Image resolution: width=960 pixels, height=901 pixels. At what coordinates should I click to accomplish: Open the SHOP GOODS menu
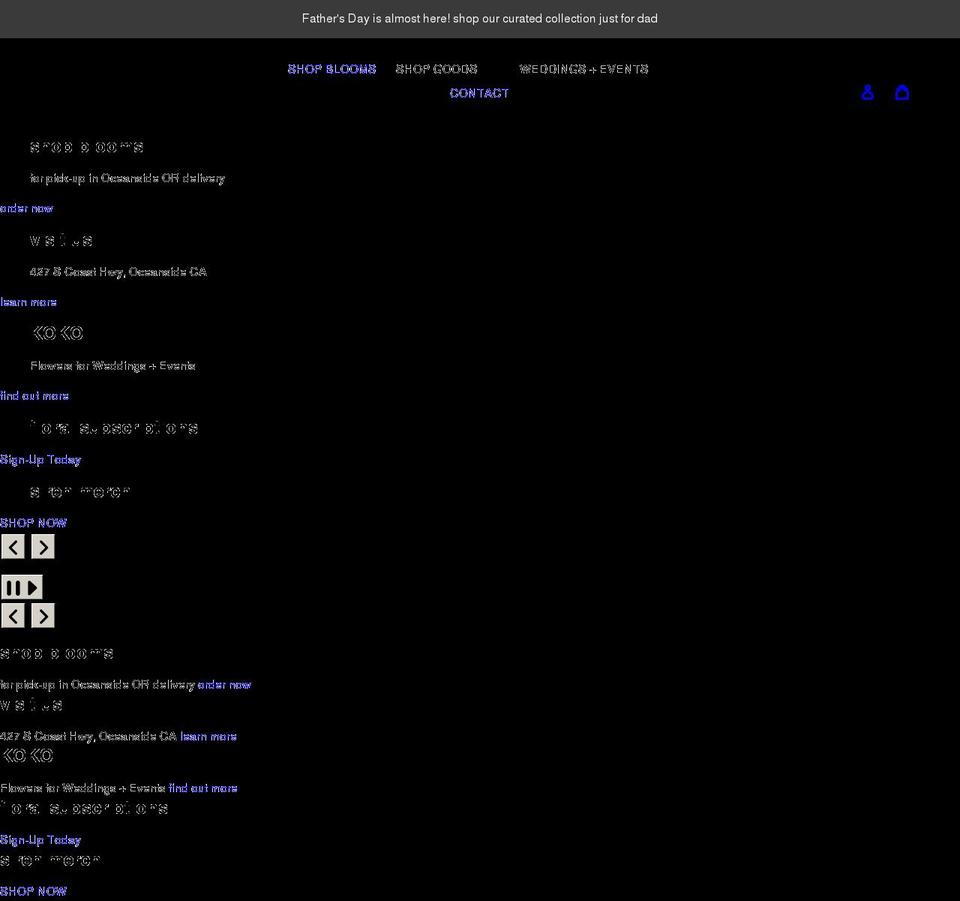(x=436, y=68)
